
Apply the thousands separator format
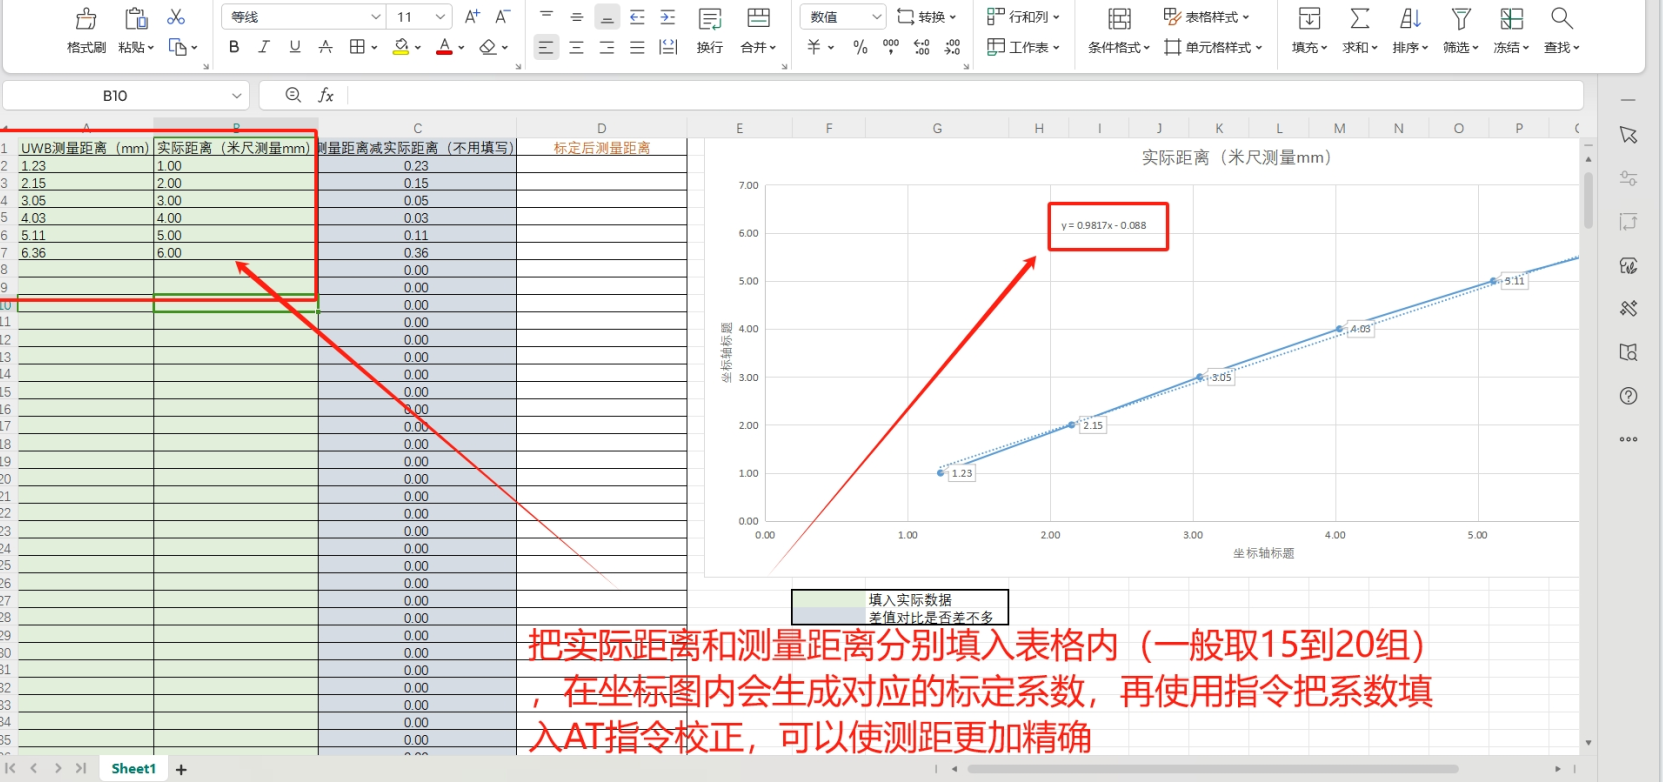click(x=891, y=47)
